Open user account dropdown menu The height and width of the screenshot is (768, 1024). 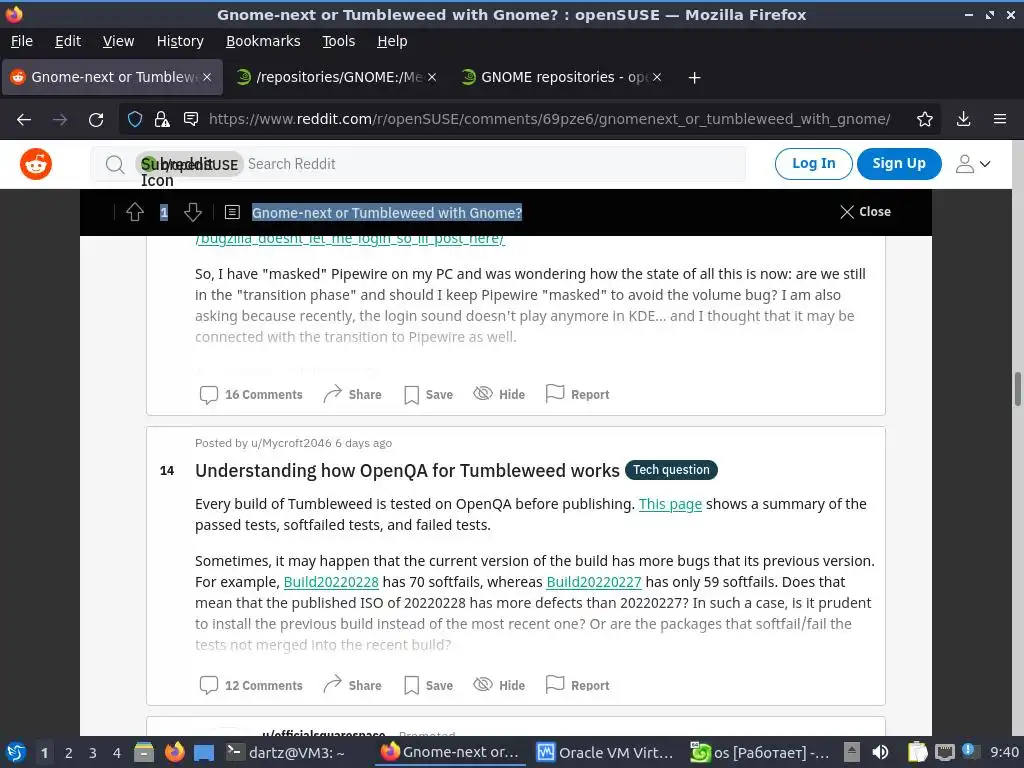pos(973,164)
